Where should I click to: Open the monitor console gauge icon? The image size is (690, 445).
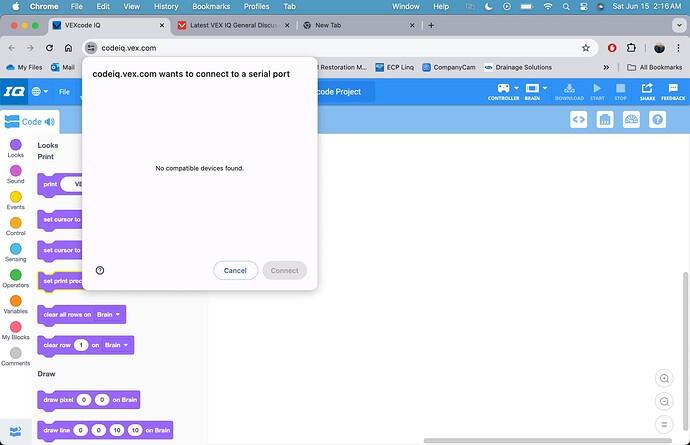pos(630,120)
